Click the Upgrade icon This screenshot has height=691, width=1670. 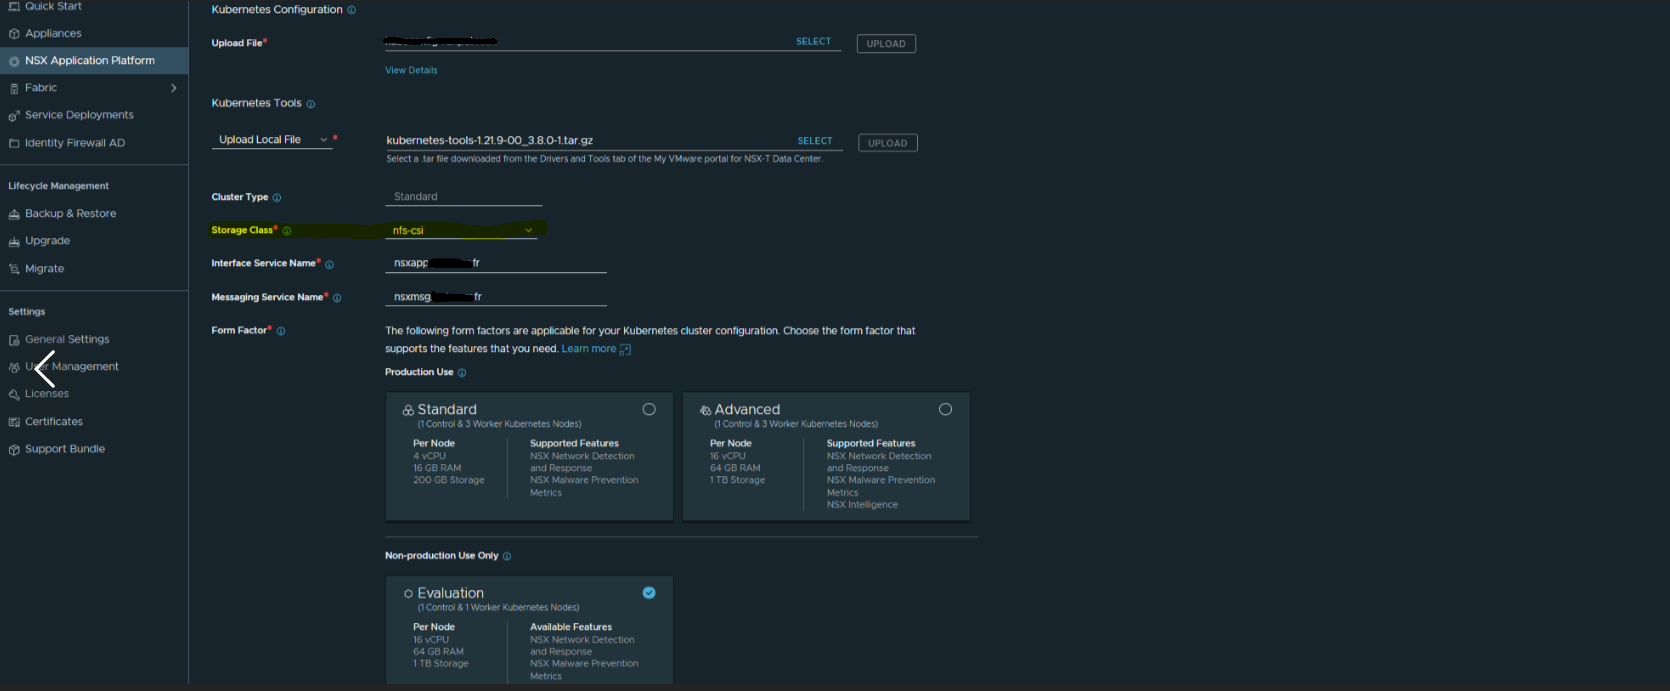pos(14,242)
